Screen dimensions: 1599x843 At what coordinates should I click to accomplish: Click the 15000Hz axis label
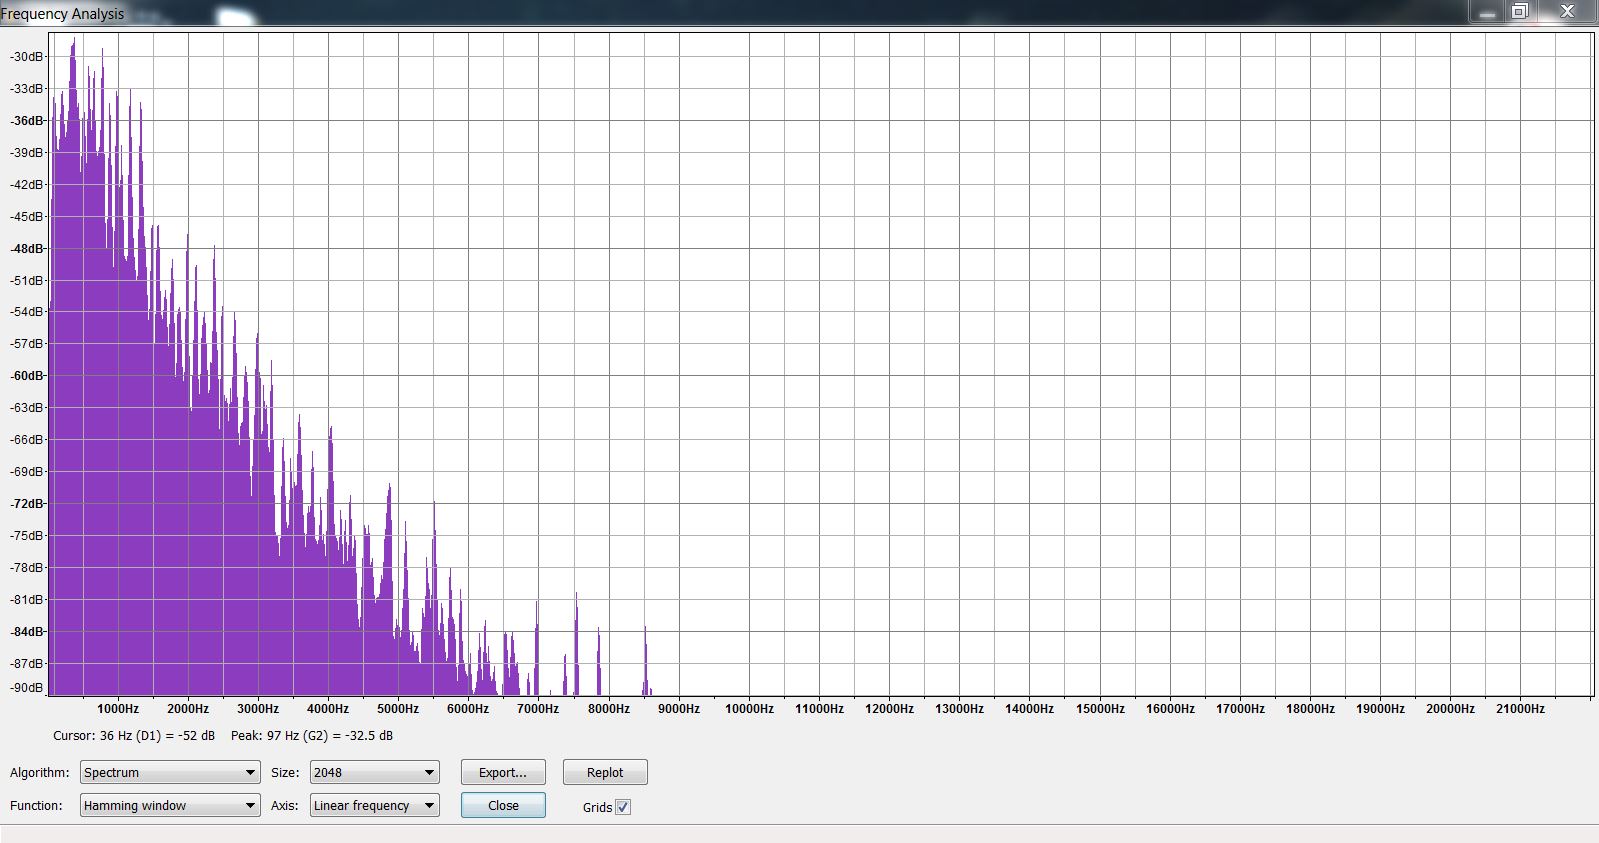1100,708
